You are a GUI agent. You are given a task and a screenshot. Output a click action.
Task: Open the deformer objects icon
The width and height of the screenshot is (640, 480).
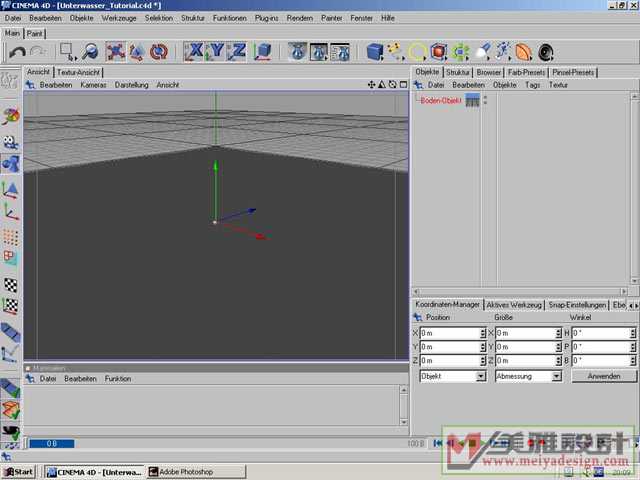coord(524,52)
